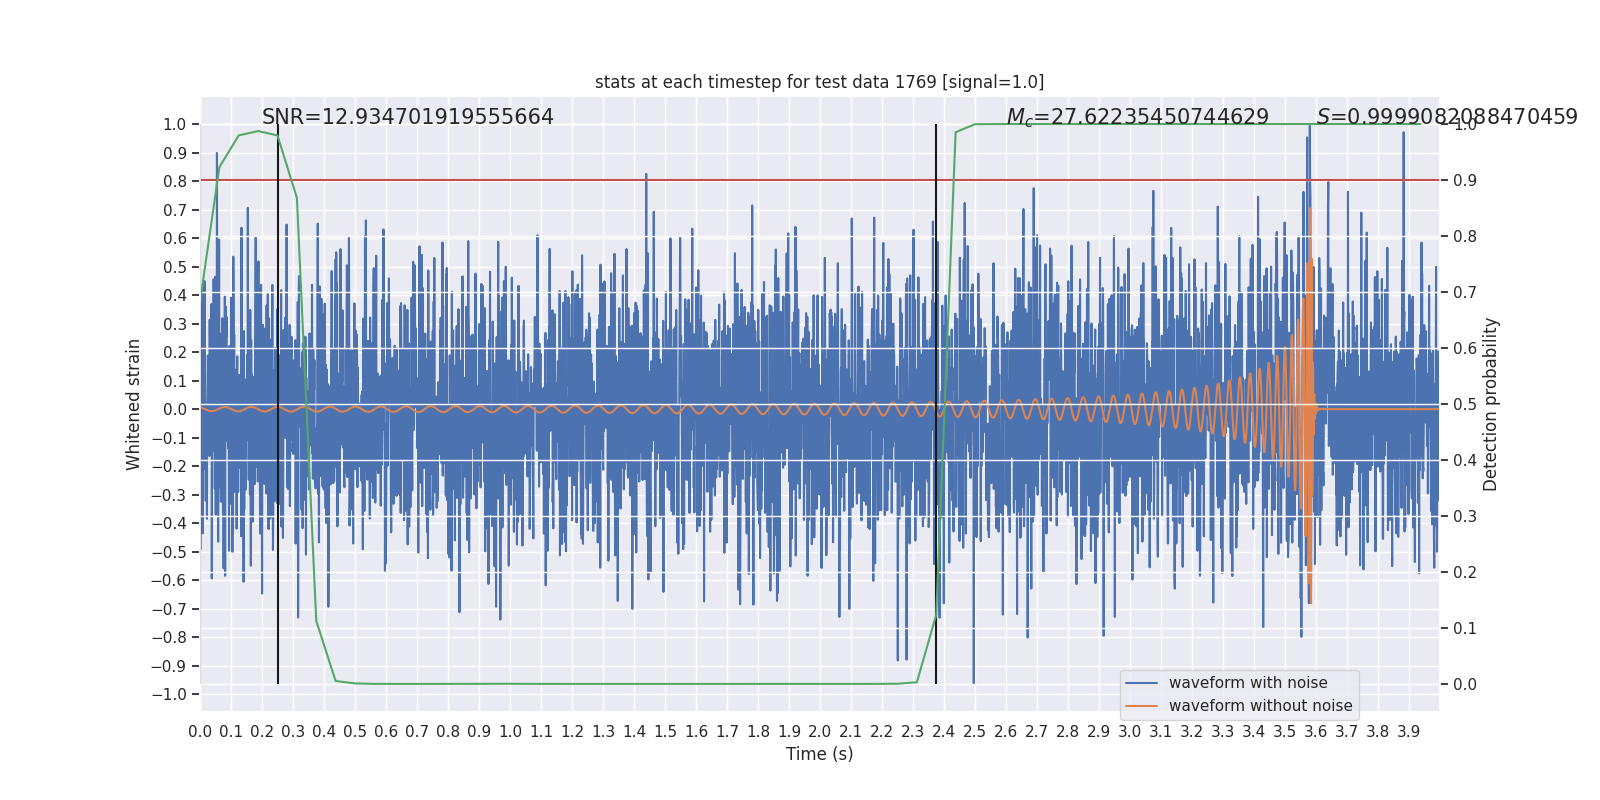
Task: Click the x-axis tick label 1.0
Action: point(510,732)
